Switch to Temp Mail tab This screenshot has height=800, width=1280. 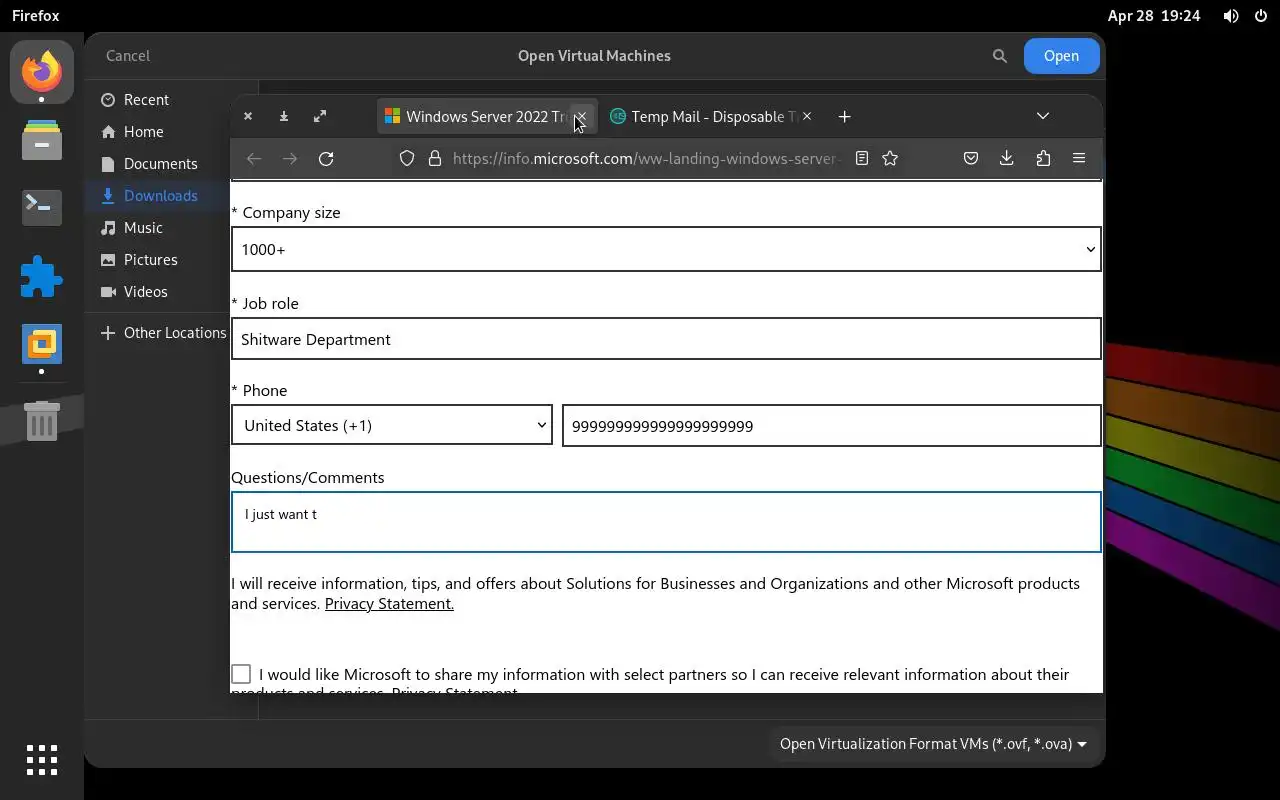[x=712, y=116]
